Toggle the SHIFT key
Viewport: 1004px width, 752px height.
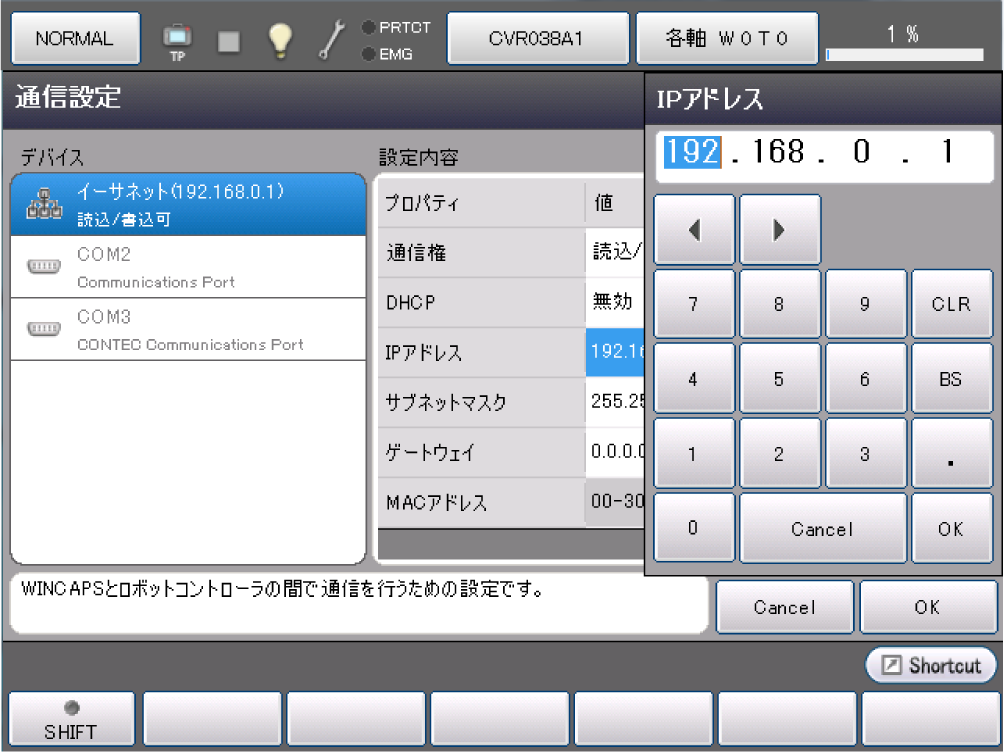click(71, 720)
